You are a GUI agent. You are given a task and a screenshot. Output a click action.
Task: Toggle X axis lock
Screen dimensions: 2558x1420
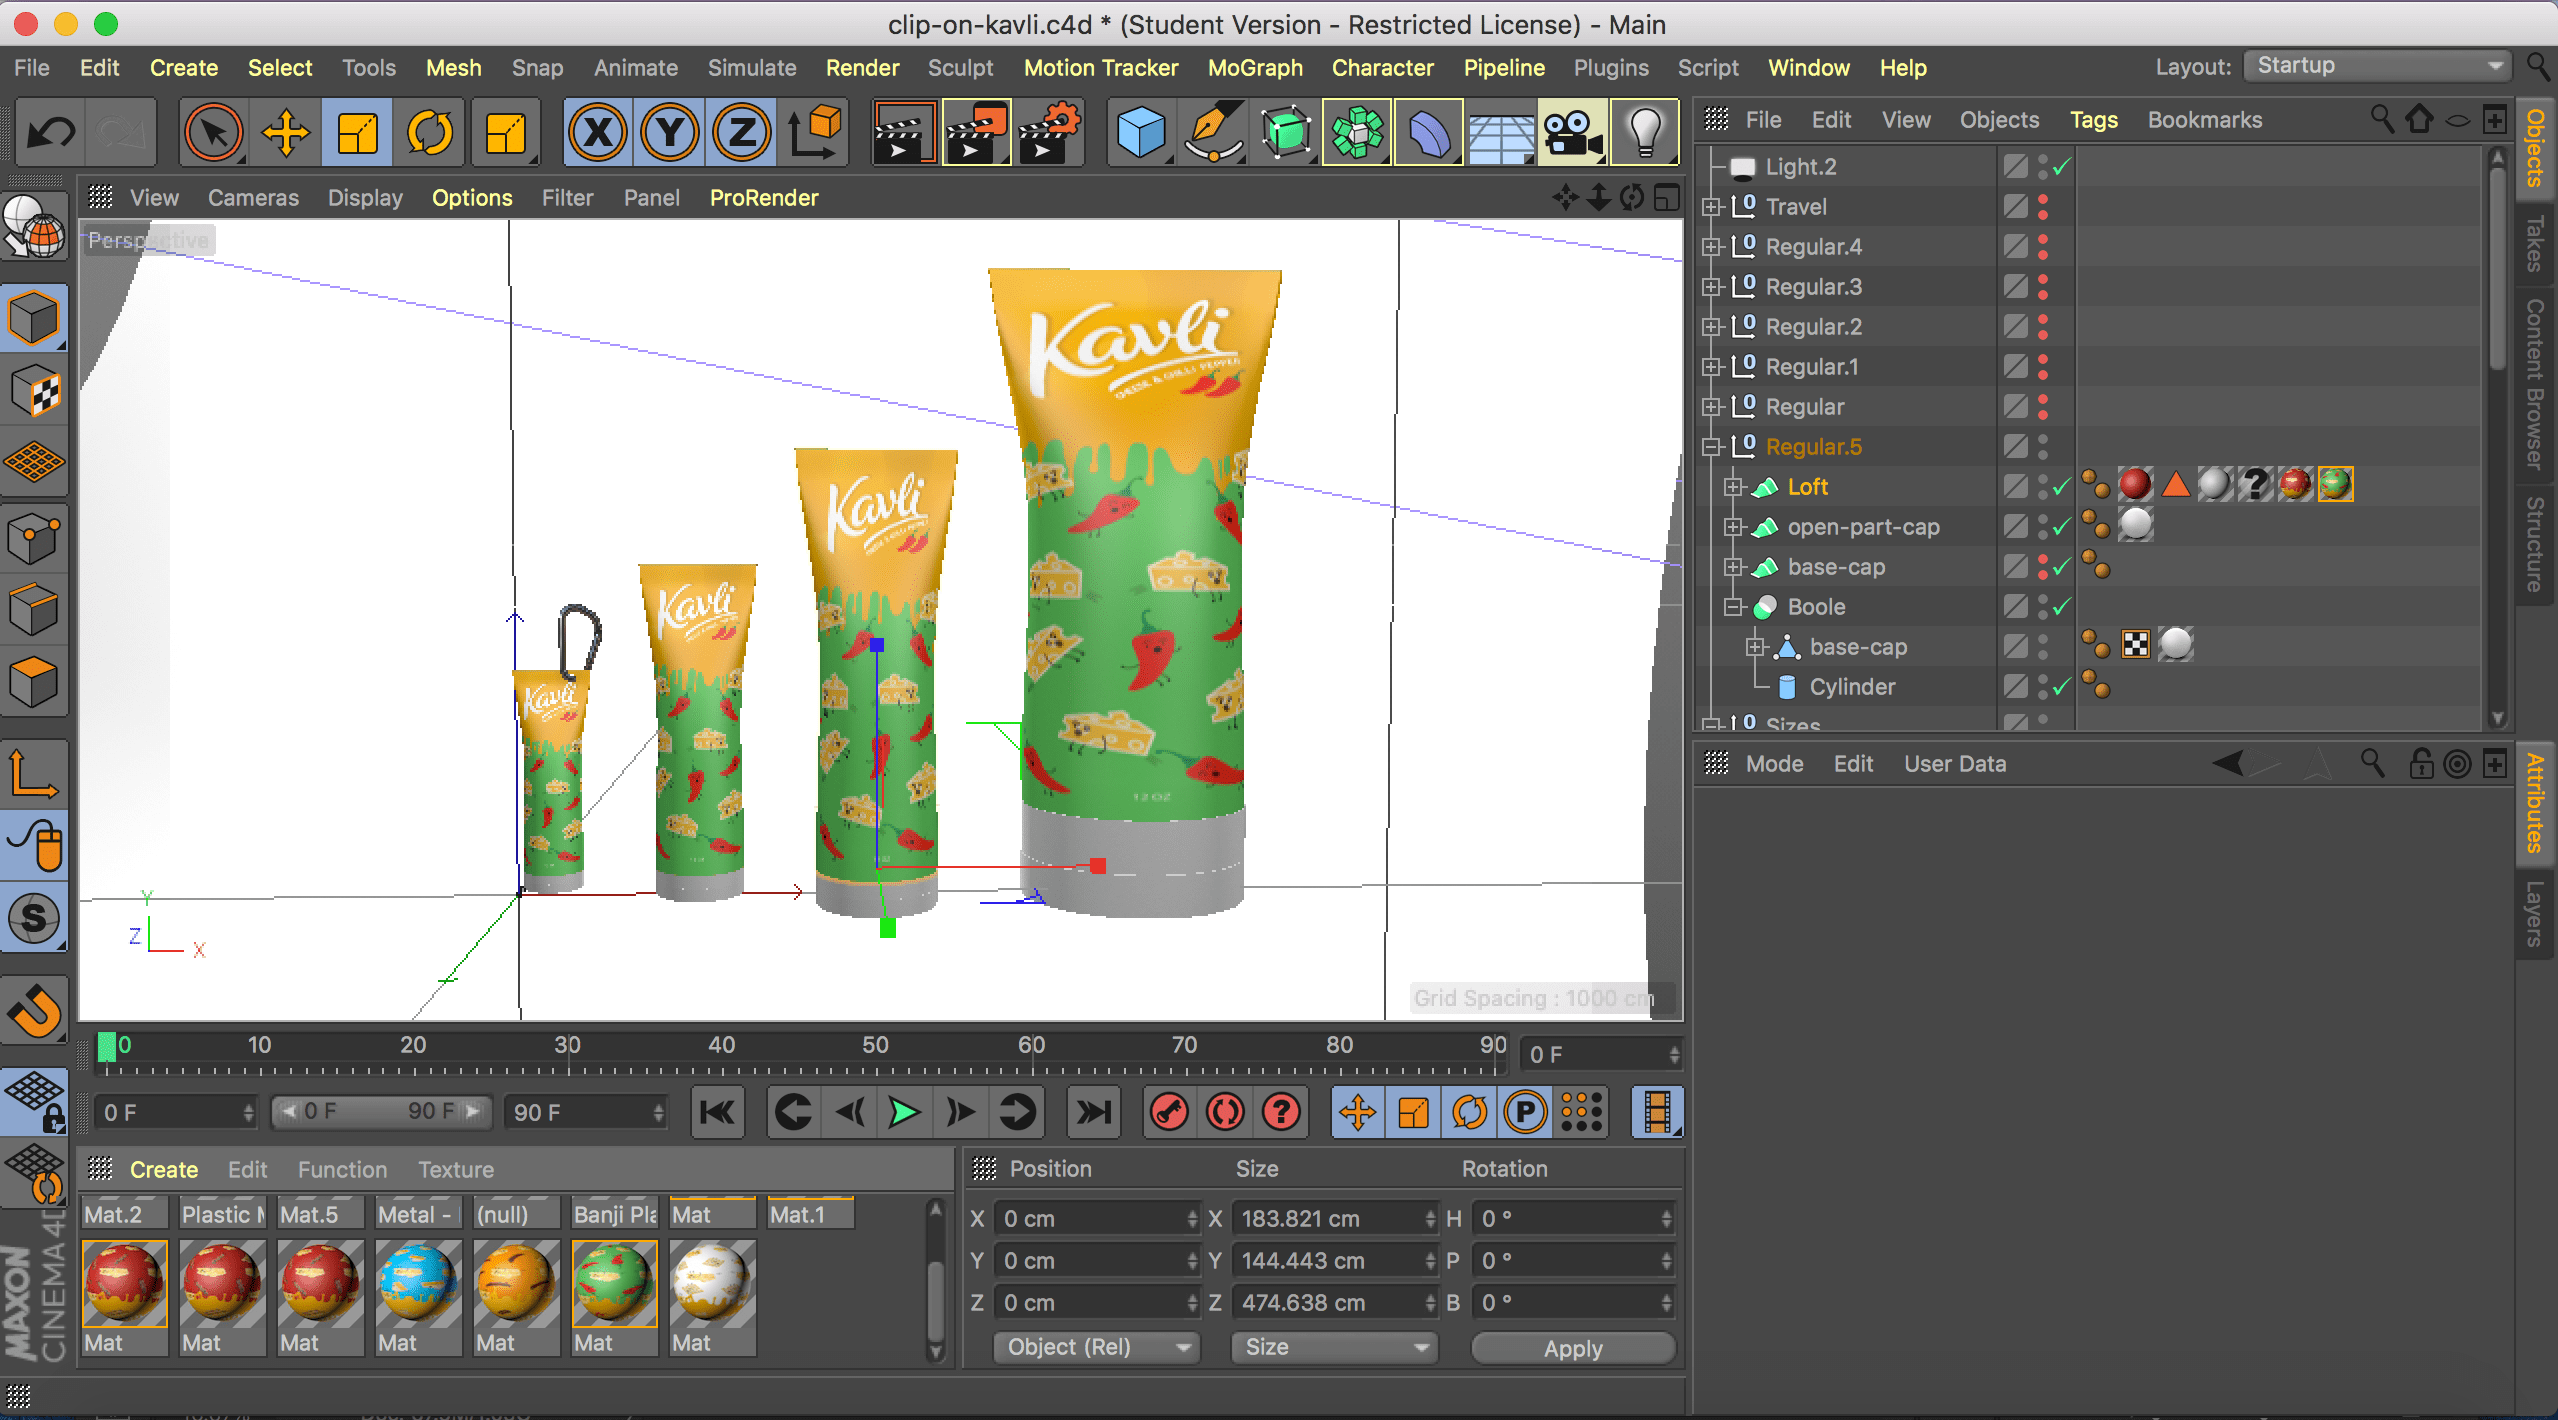(598, 132)
